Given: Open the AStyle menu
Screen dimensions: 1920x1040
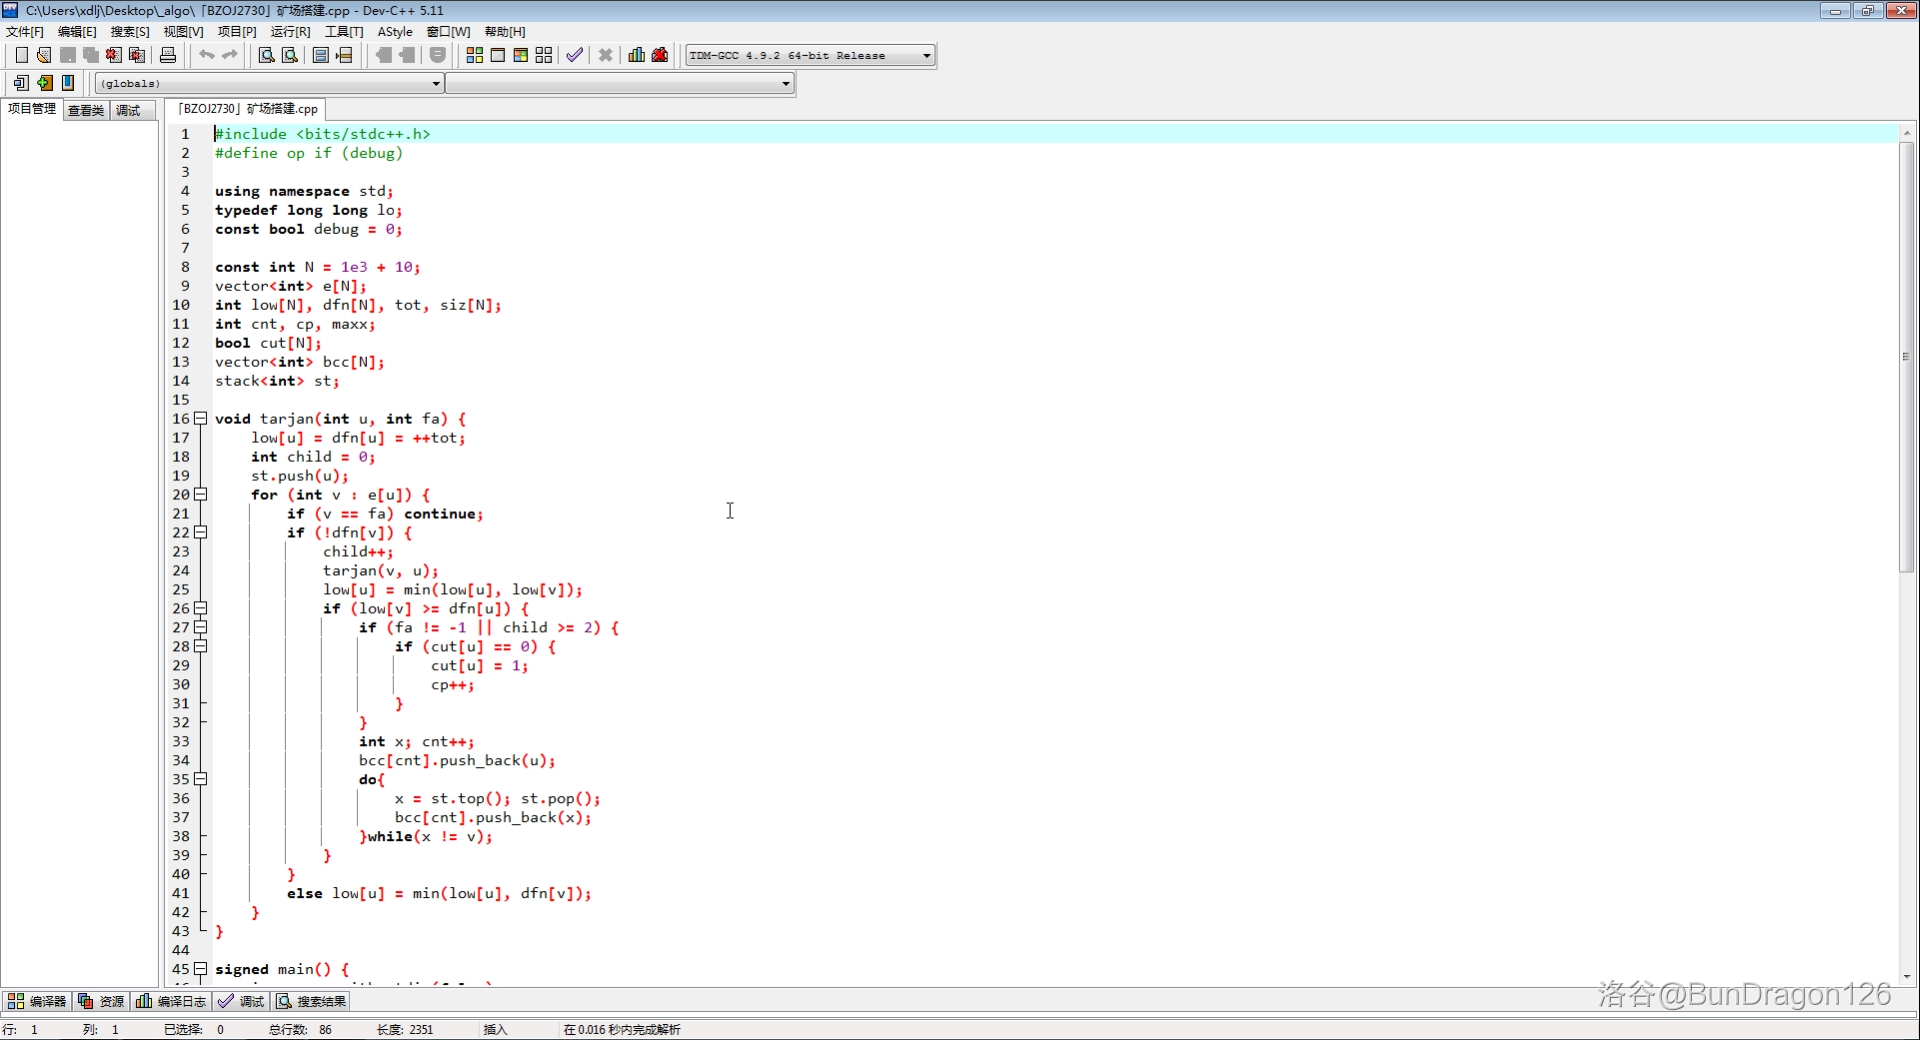Looking at the screenshot, I should coord(395,32).
